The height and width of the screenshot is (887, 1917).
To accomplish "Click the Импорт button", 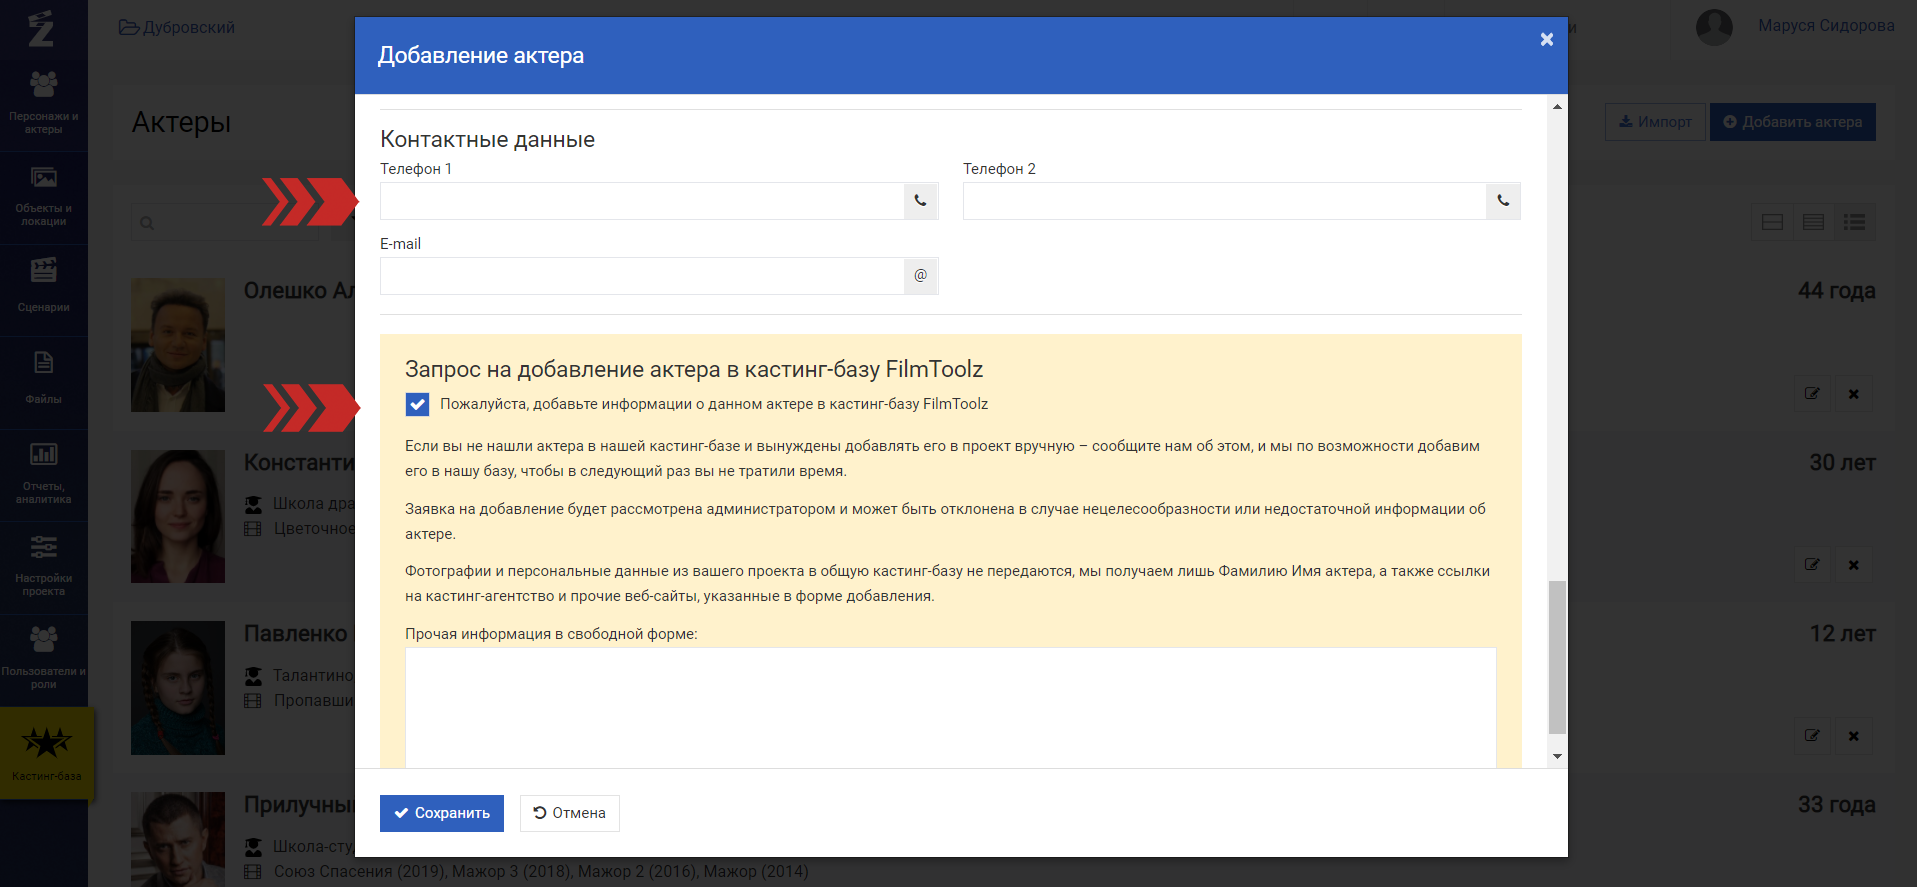I will tap(1655, 122).
